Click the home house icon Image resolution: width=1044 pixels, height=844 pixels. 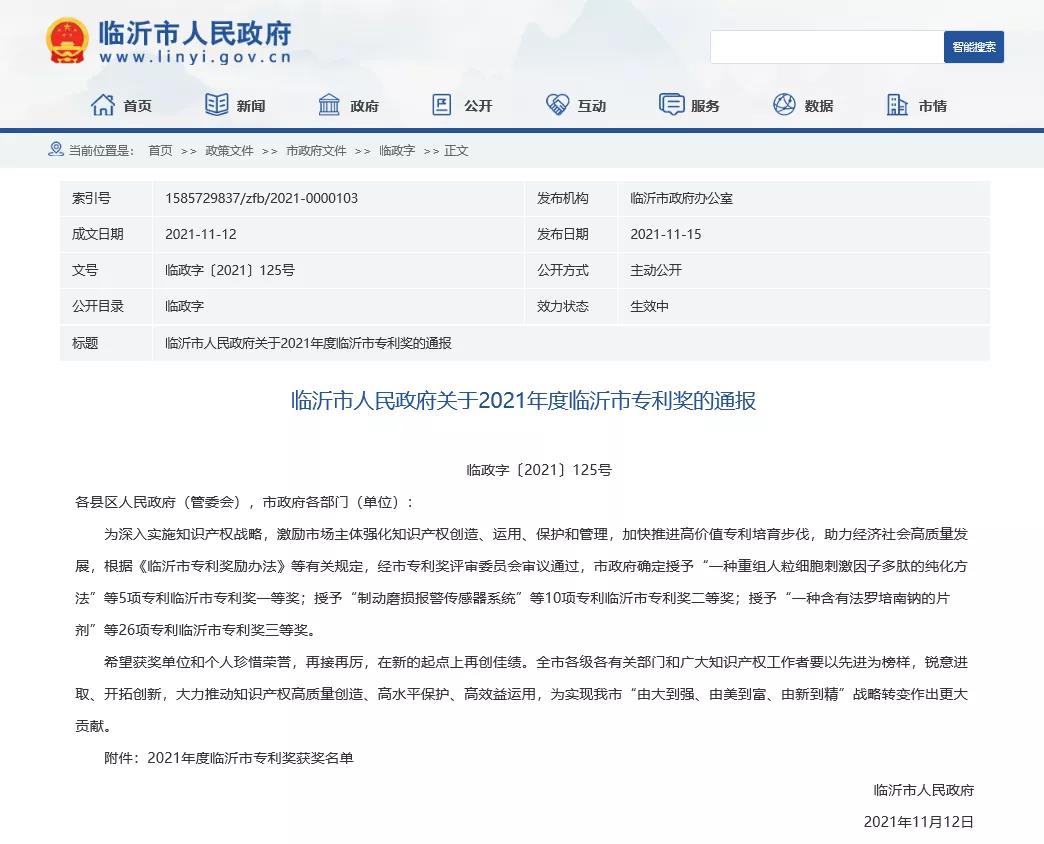(103, 105)
